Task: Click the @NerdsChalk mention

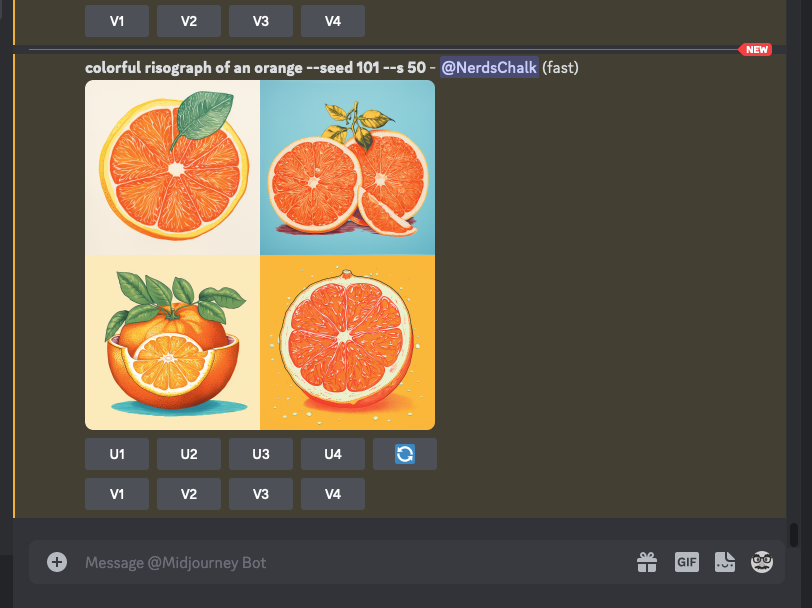Action: pyautogui.click(x=489, y=67)
